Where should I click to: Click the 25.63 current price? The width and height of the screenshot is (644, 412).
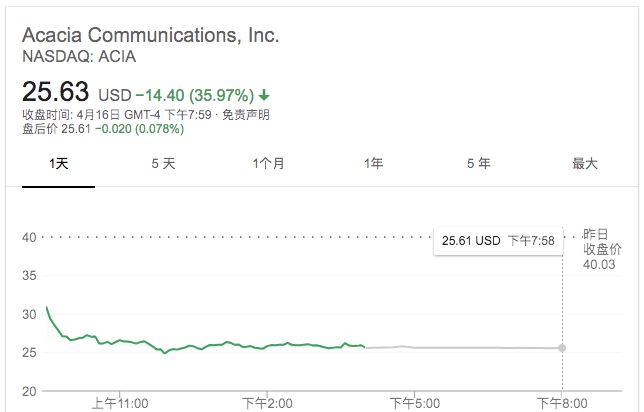pyautogui.click(x=55, y=91)
